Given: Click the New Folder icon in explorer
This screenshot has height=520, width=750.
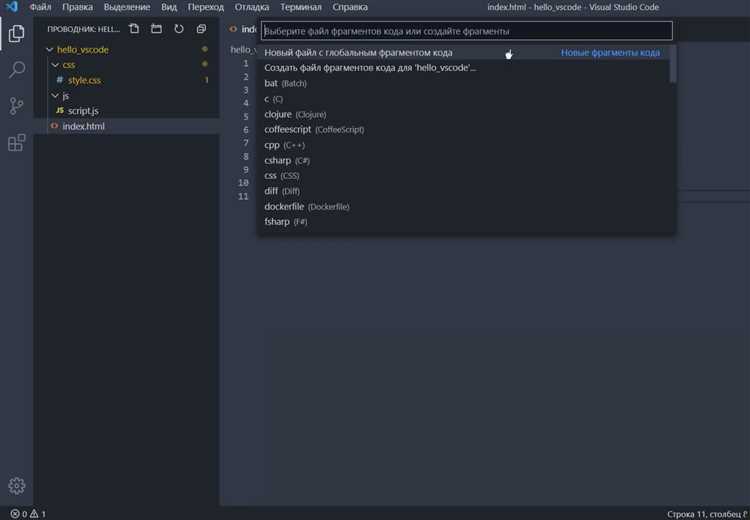Looking at the screenshot, I should (x=156, y=29).
